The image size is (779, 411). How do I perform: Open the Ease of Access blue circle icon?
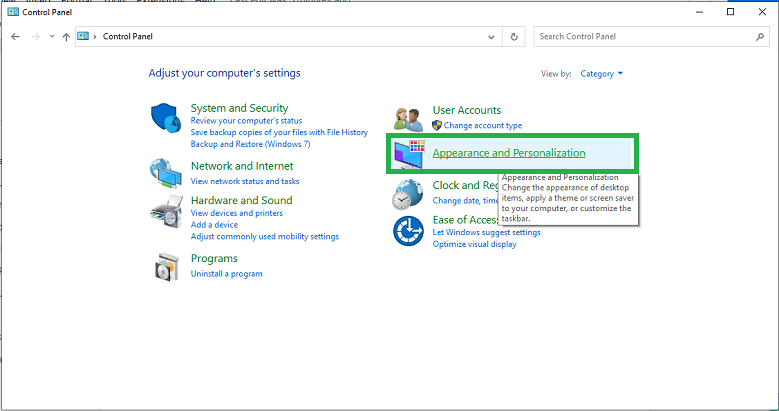(408, 231)
